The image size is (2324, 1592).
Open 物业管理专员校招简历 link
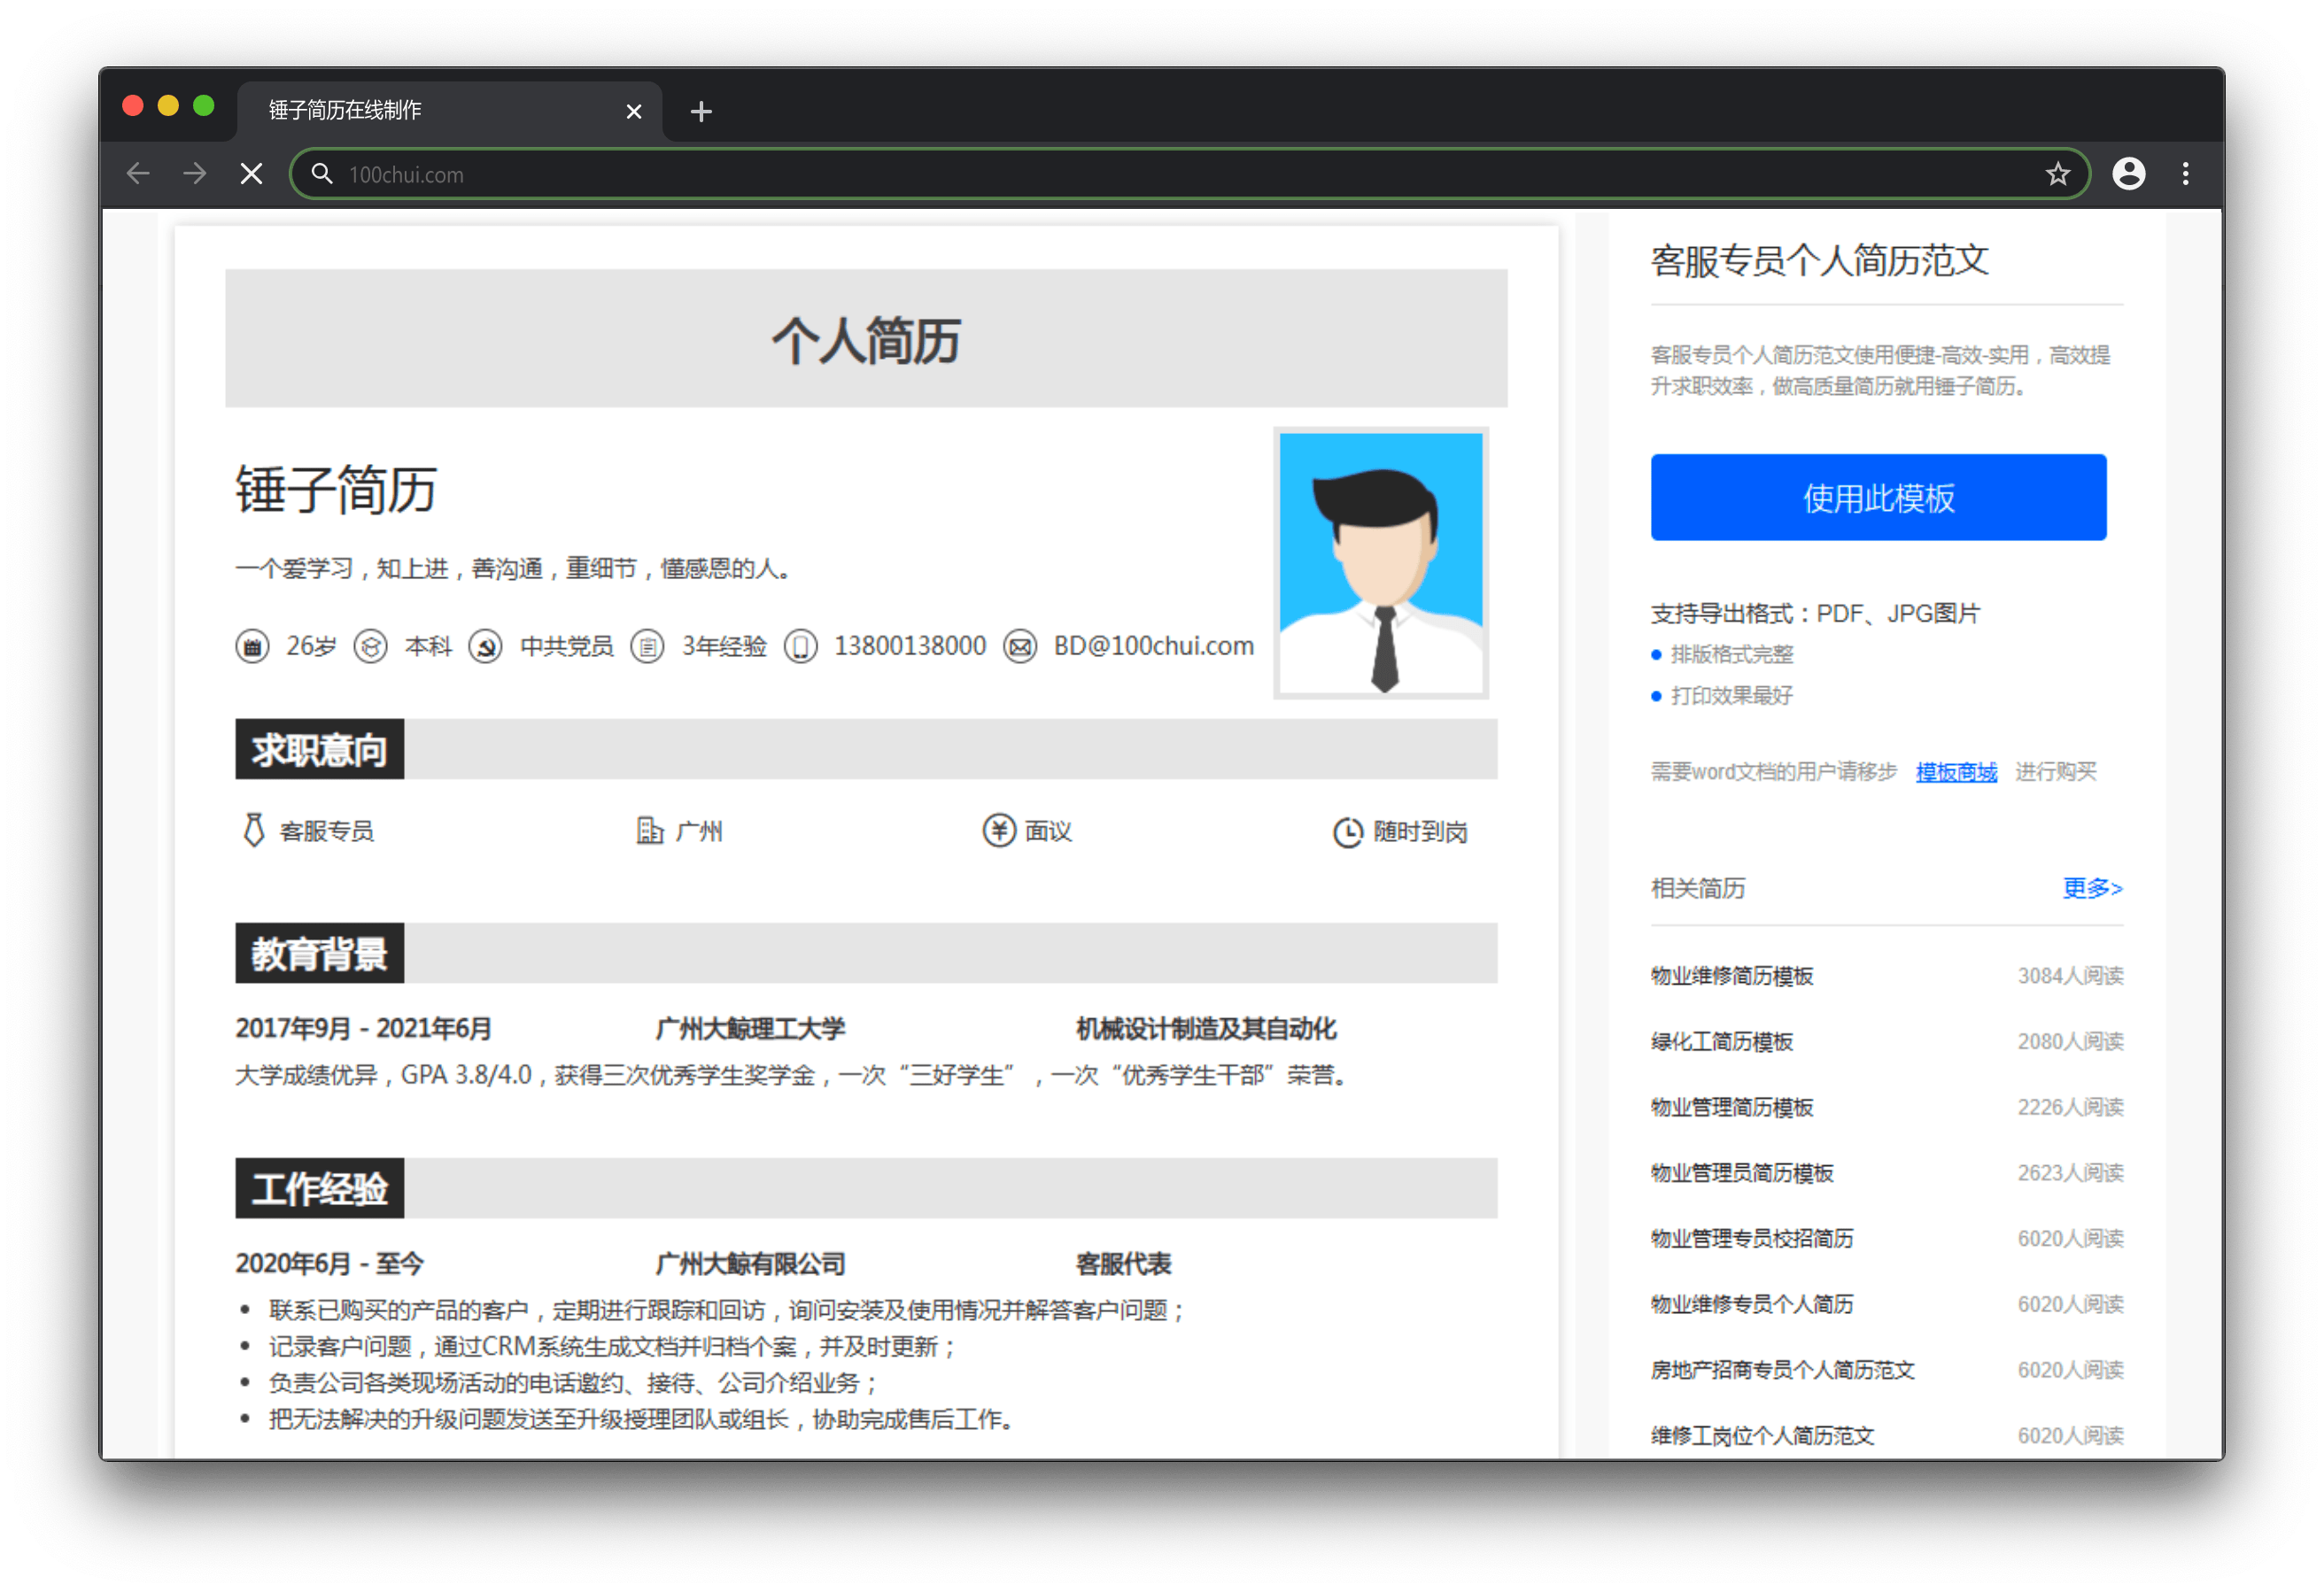point(1751,1239)
